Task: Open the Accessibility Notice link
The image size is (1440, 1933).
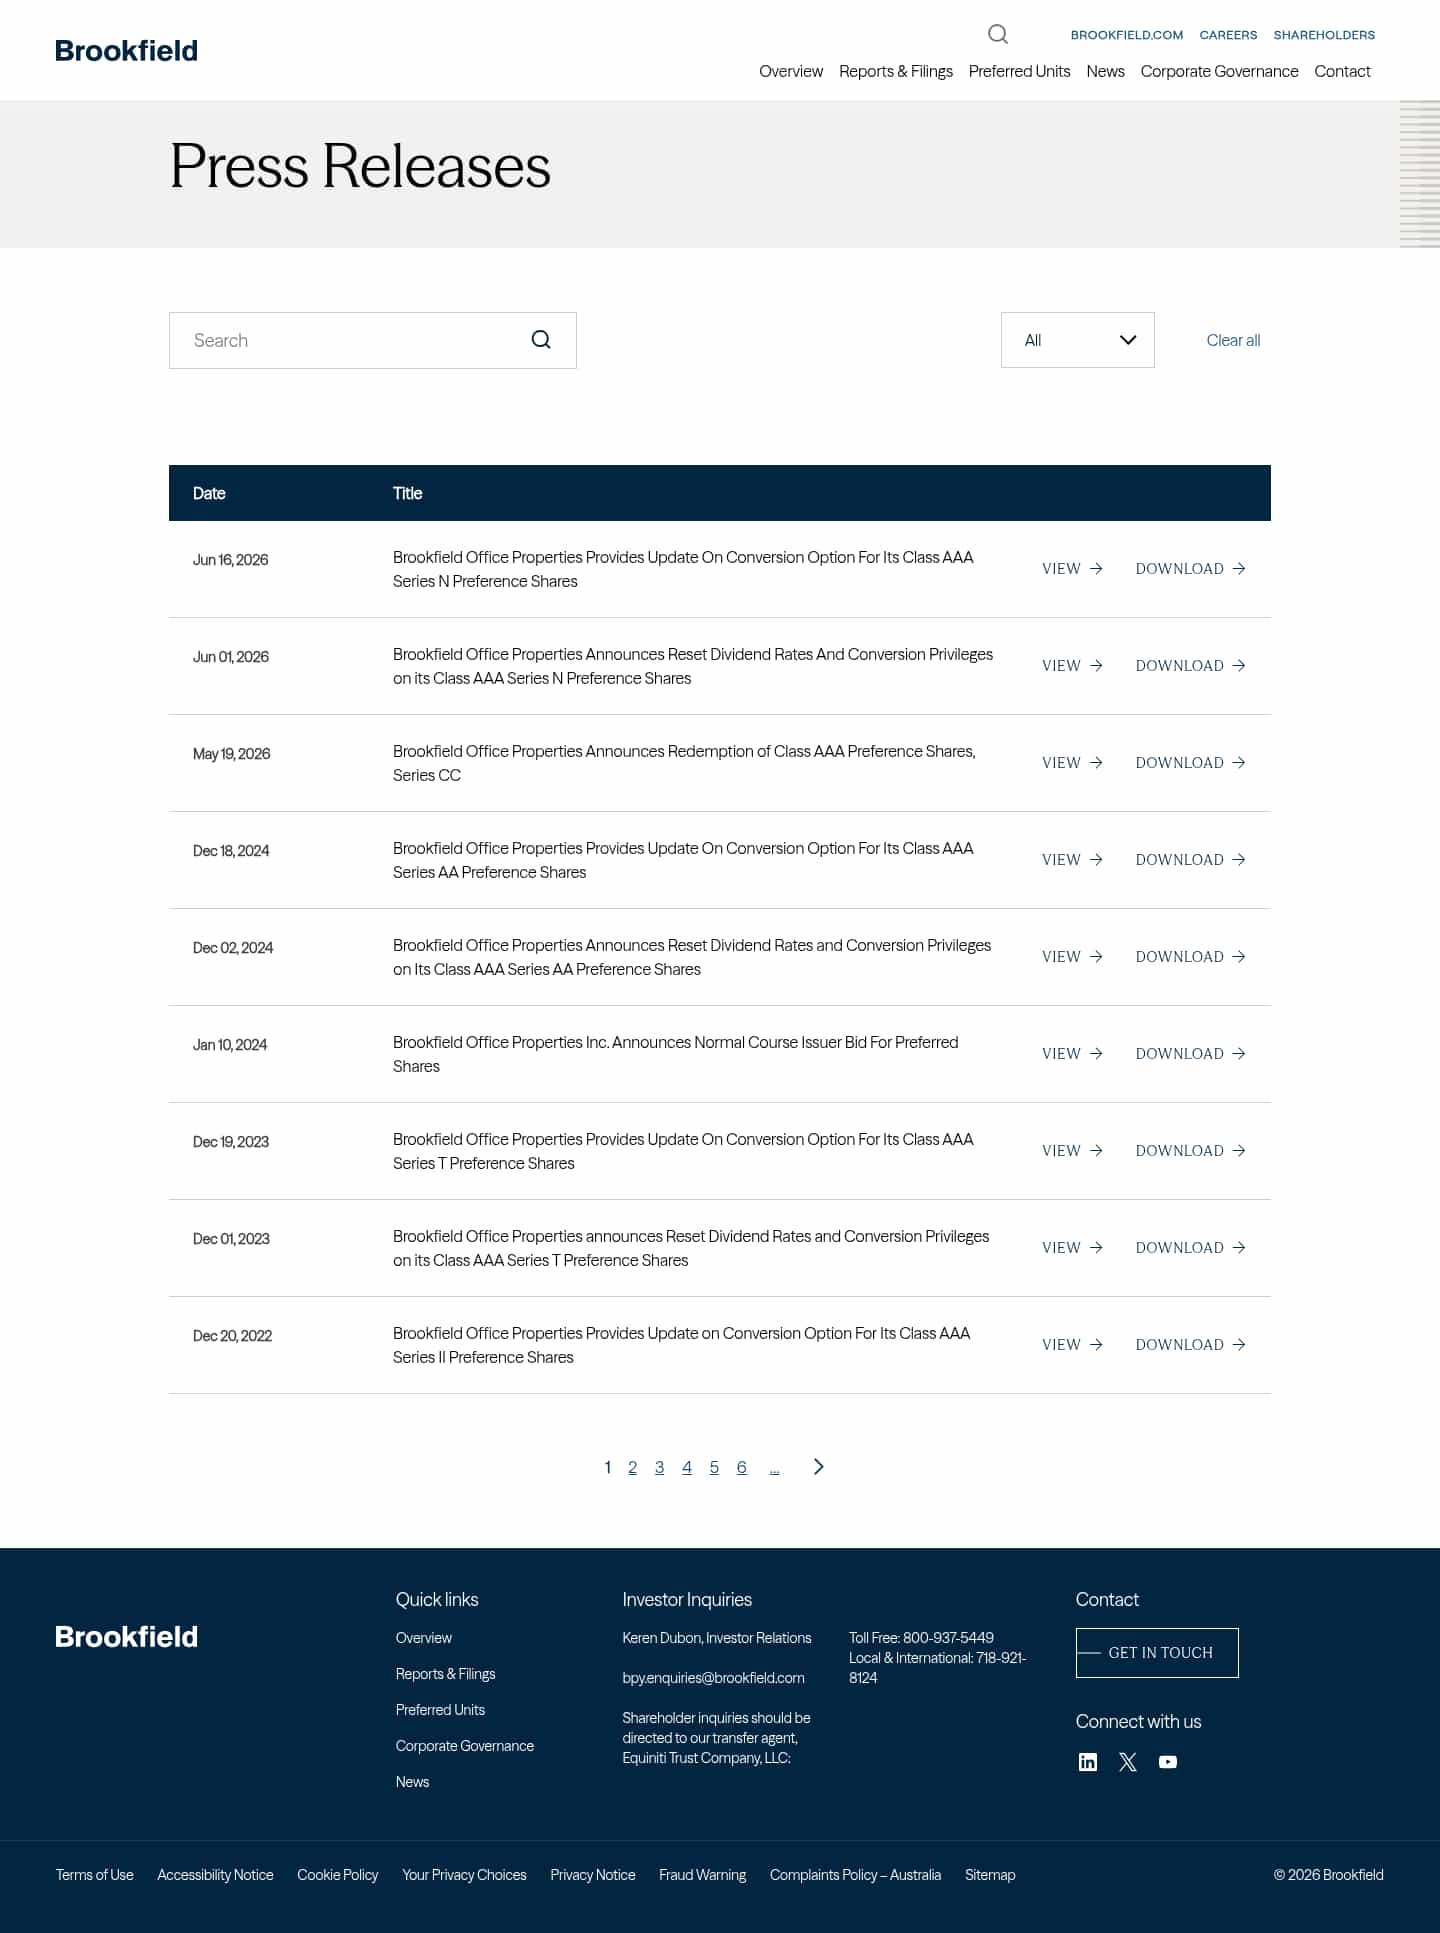Action: pyautogui.click(x=215, y=1875)
